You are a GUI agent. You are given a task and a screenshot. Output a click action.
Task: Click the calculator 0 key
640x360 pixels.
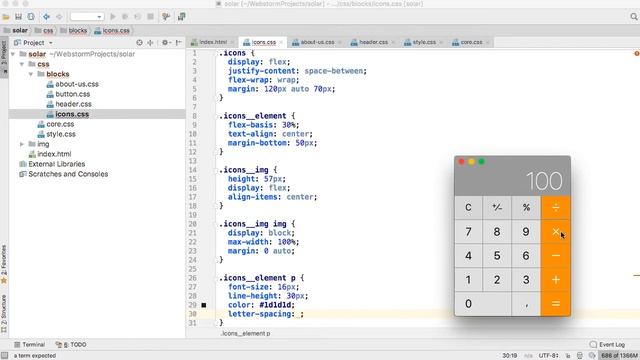[x=483, y=304]
